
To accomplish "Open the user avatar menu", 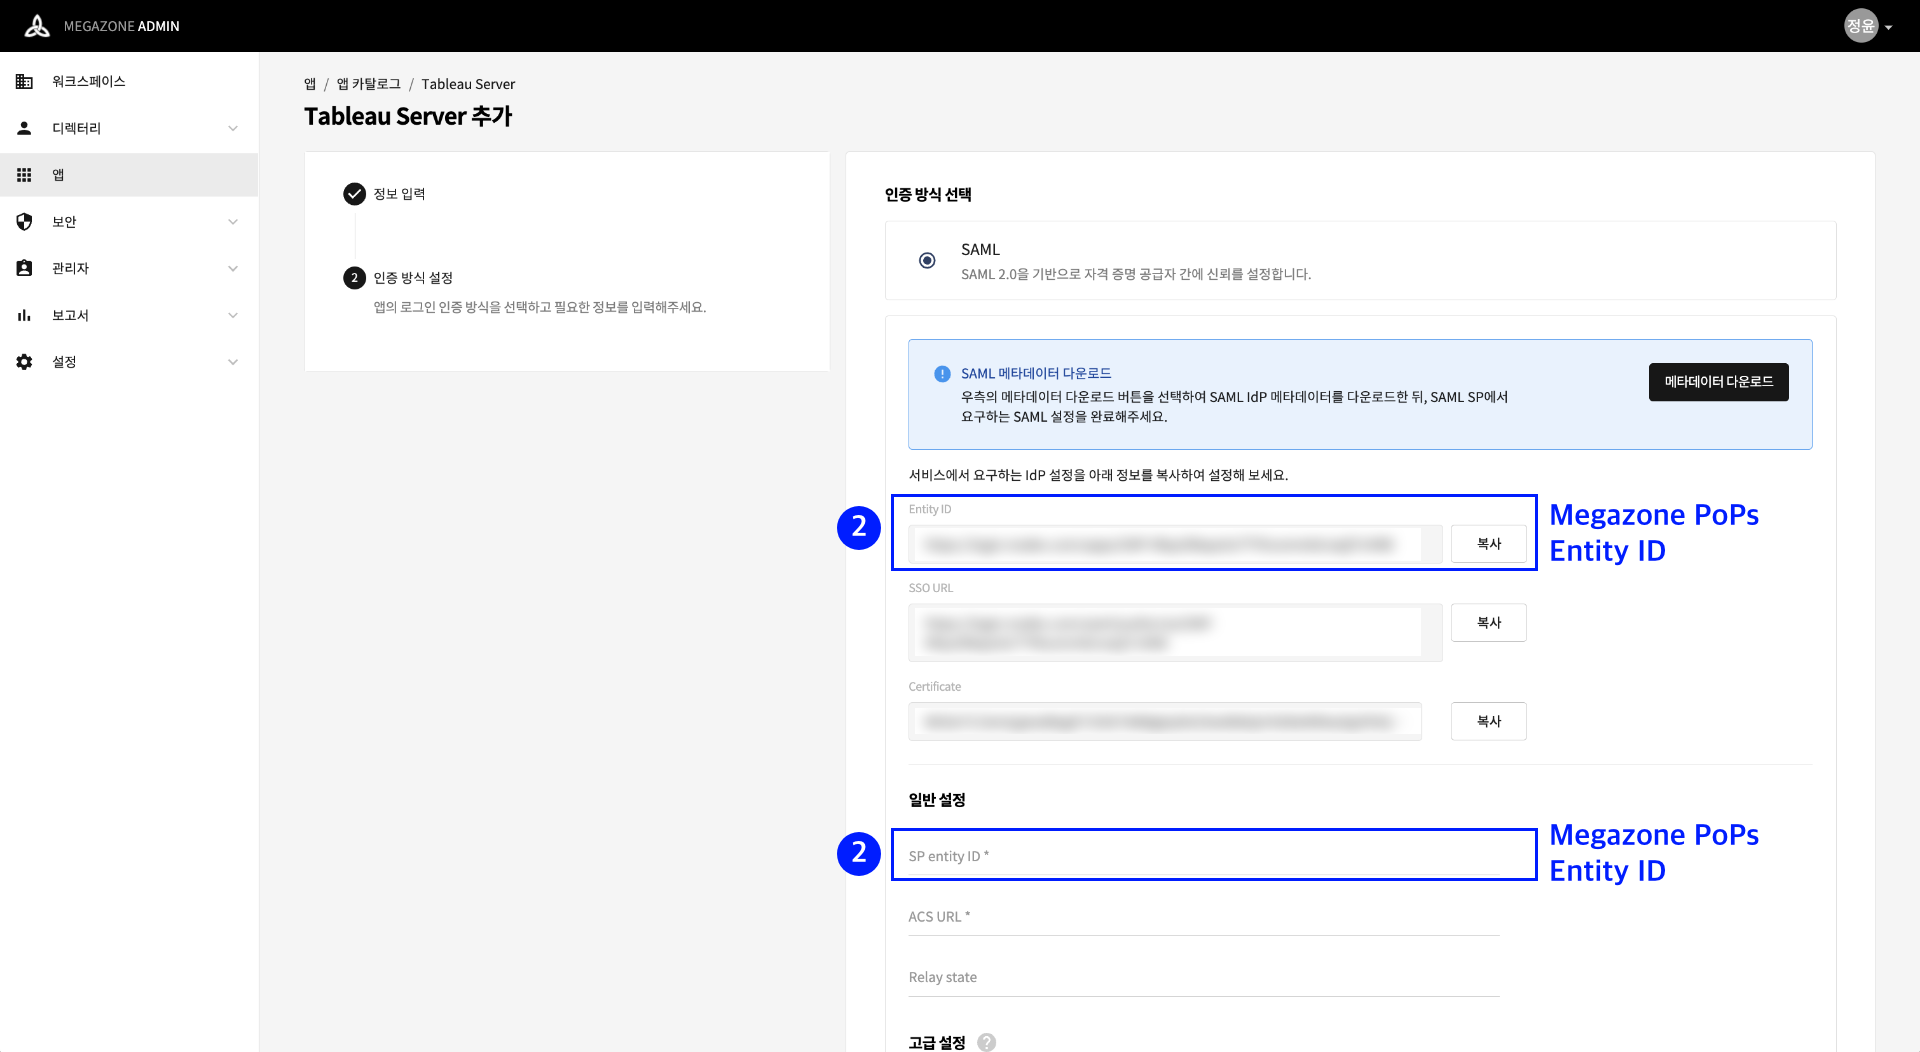I will [x=1860, y=26].
